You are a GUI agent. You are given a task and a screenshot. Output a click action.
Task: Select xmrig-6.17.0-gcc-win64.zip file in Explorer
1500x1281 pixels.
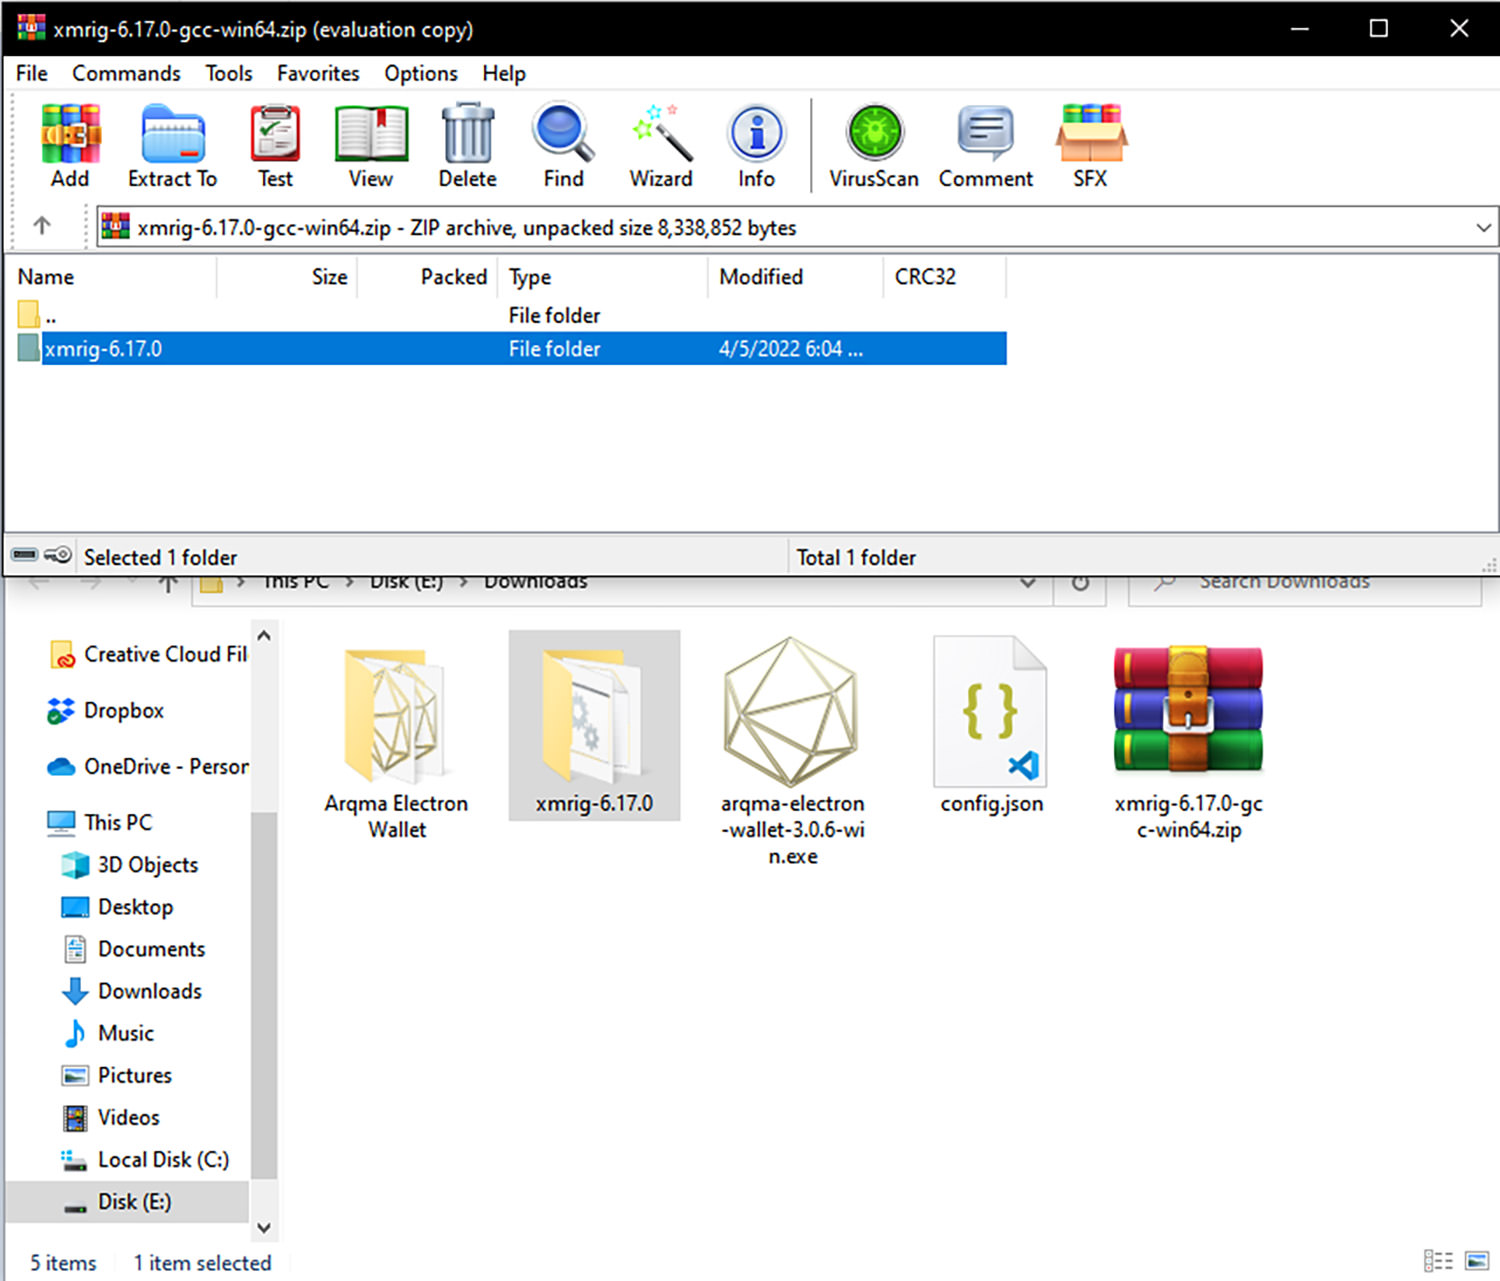pyautogui.click(x=1189, y=741)
